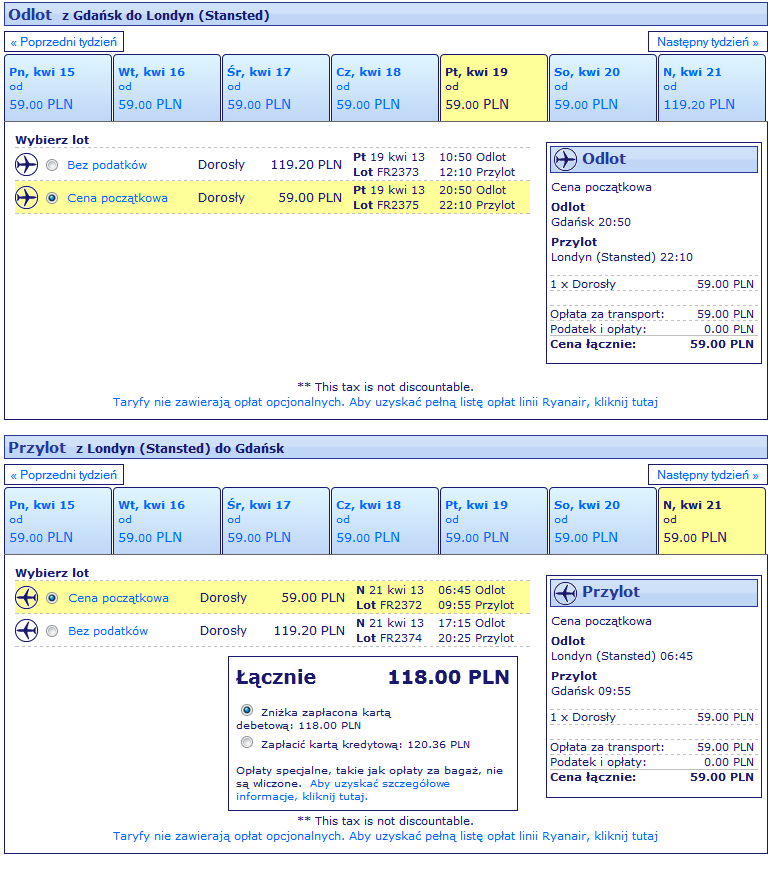Open return tab Cz, kwi 18
Image resolution: width=779 pixels, height=873 pixels.
tap(385, 521)
